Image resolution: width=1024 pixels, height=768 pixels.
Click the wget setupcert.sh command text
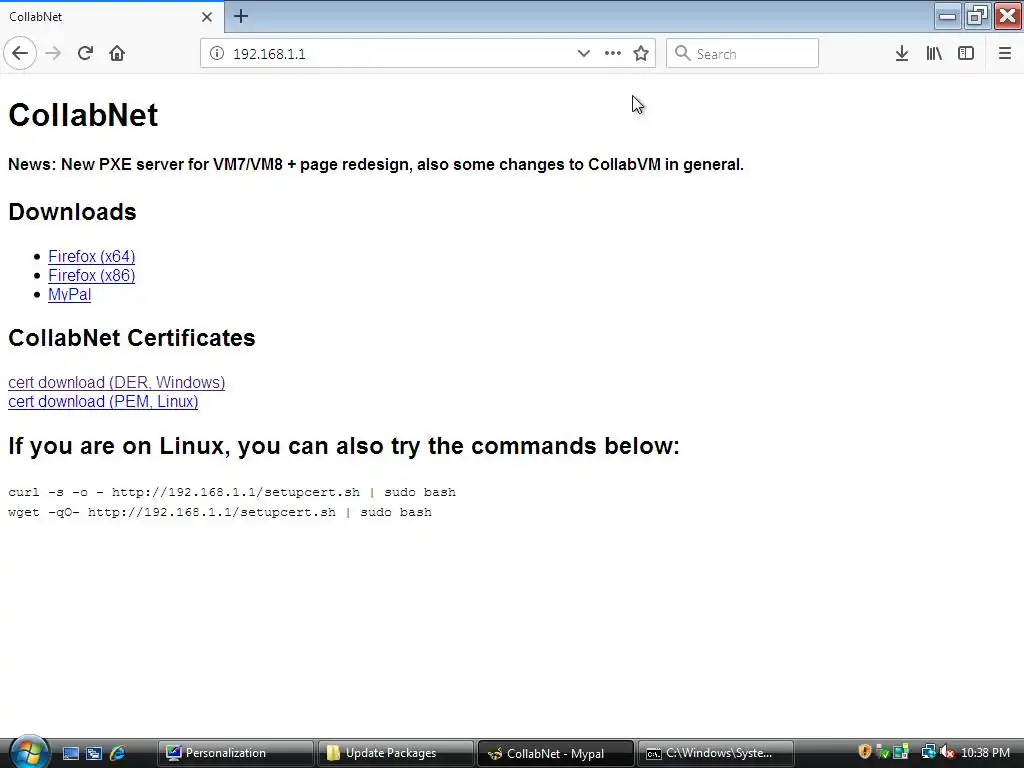pos(220,513)
